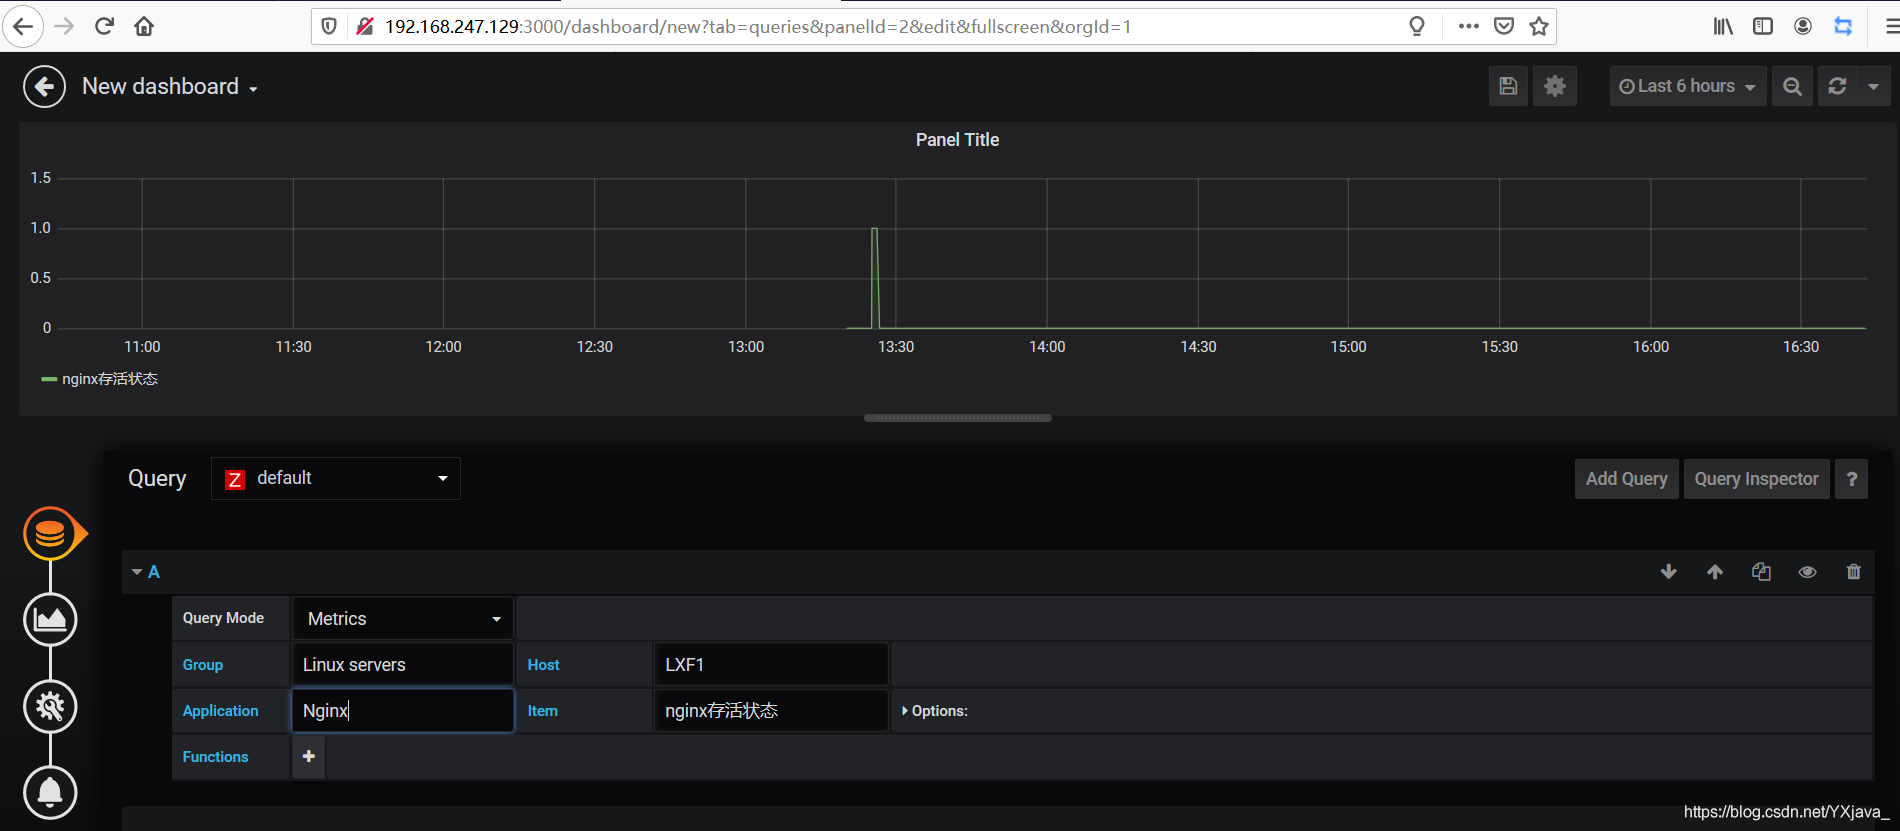Open Firefox account icon

1803,26
